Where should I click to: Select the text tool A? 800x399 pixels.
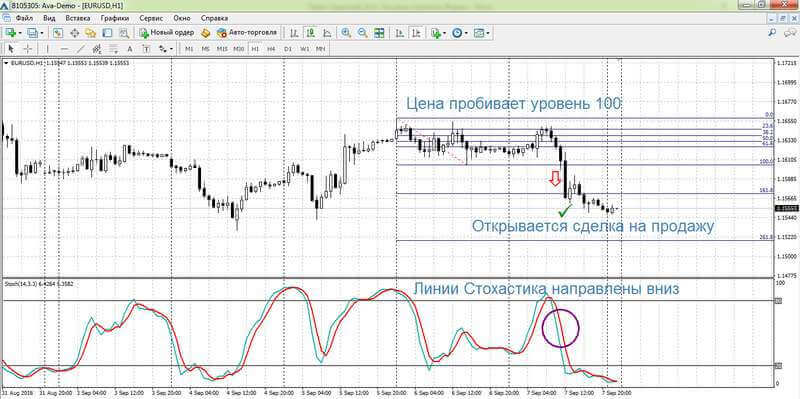point(130,48)
